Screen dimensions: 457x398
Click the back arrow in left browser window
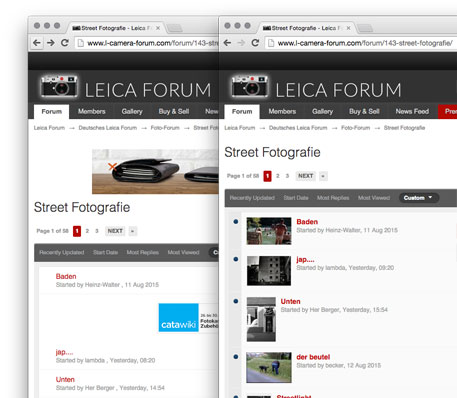[x=37, y=43]
